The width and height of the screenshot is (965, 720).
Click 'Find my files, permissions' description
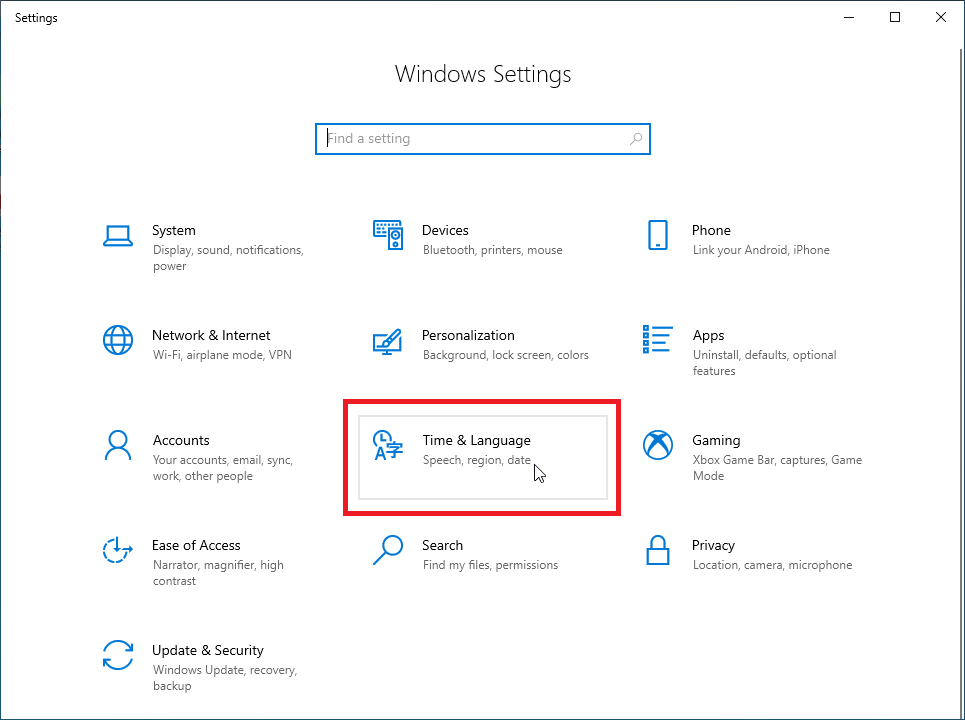[491, 565]
